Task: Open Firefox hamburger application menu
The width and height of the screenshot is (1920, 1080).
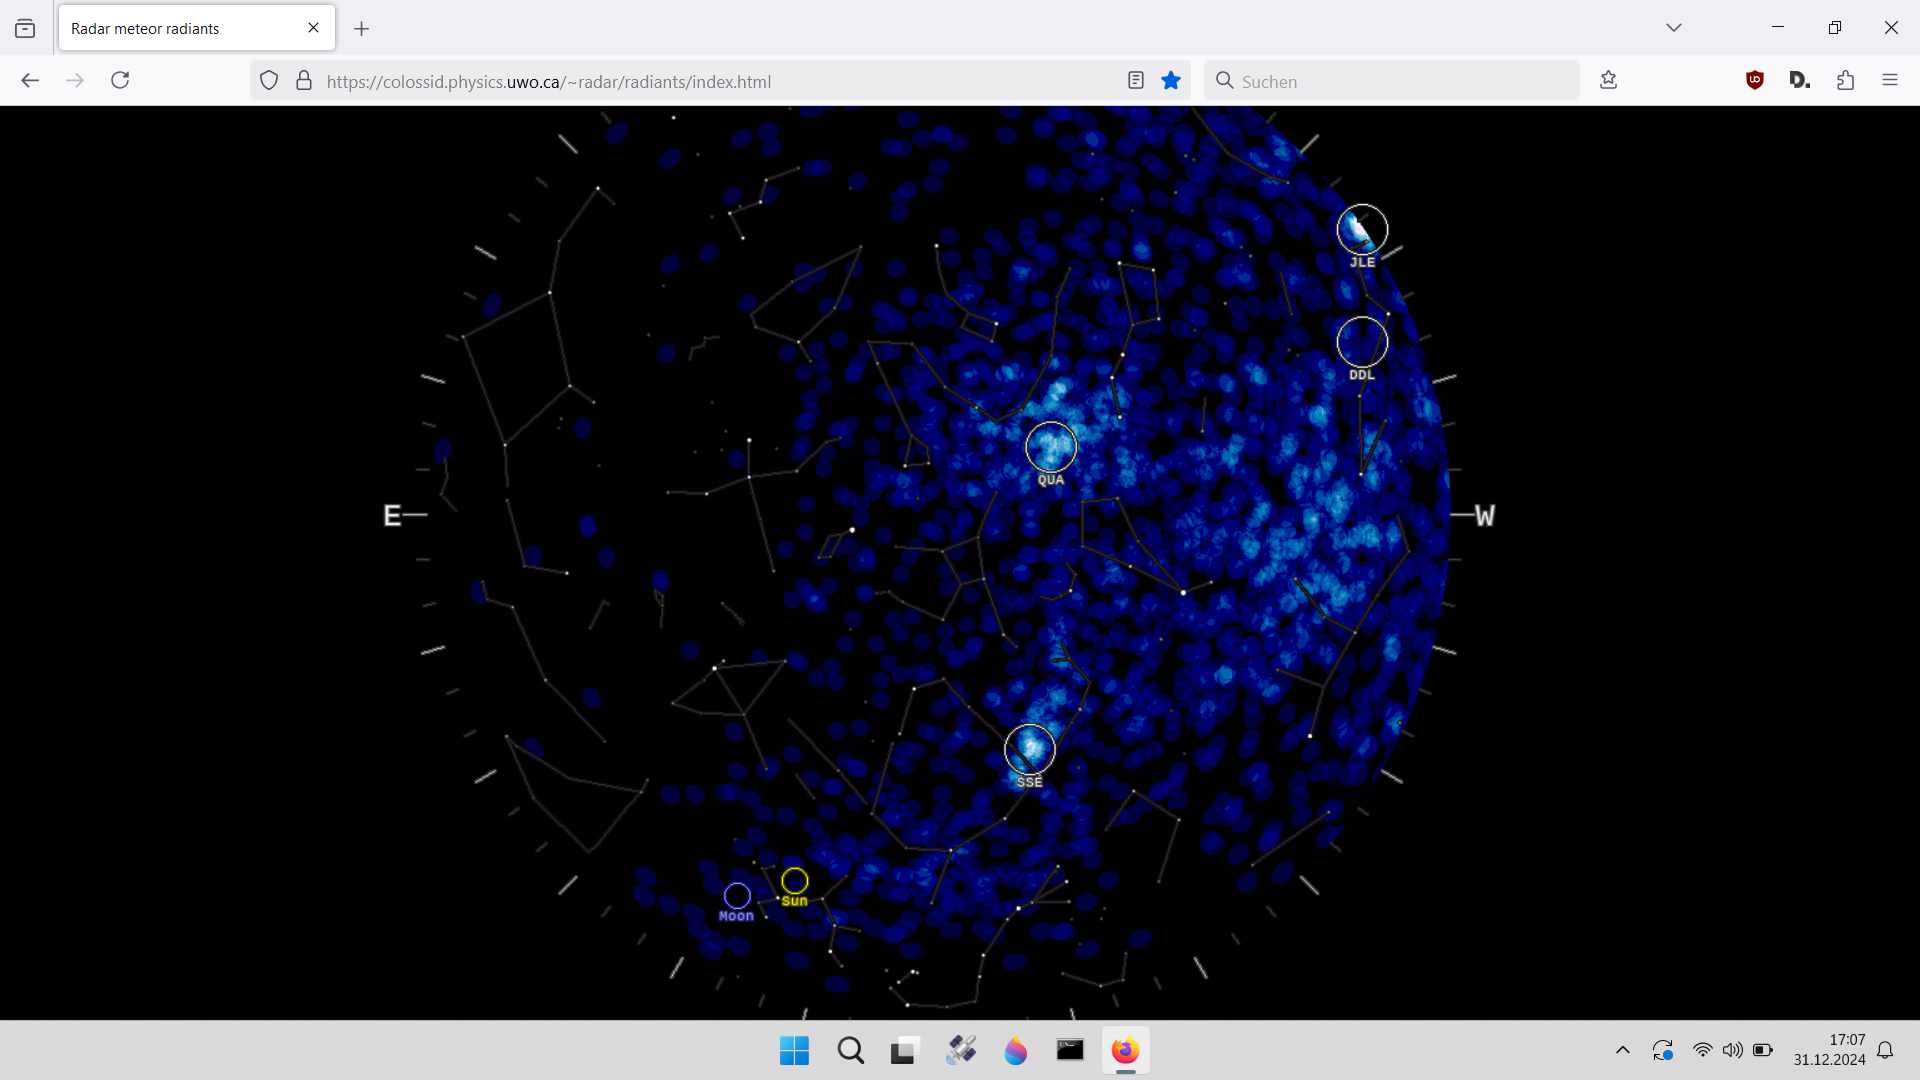Action: (1890, 81)
